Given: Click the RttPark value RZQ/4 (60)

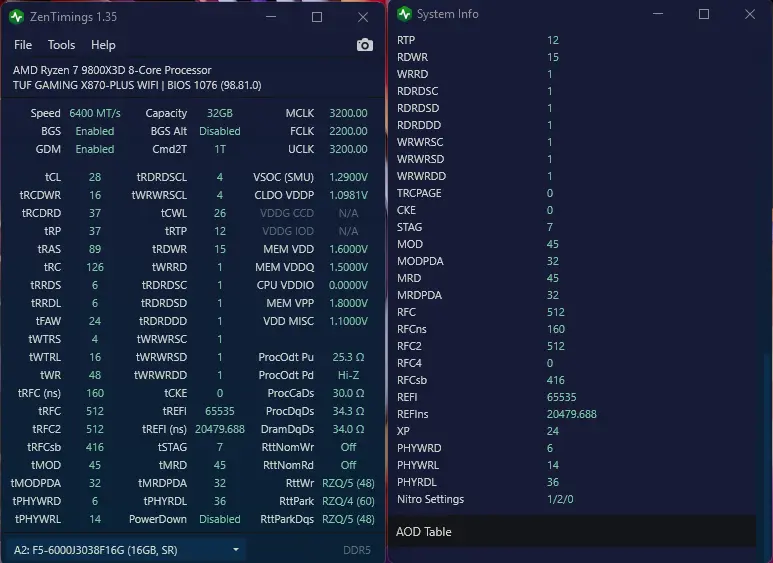Looking at the screenshot, I should tap(348, 501).
